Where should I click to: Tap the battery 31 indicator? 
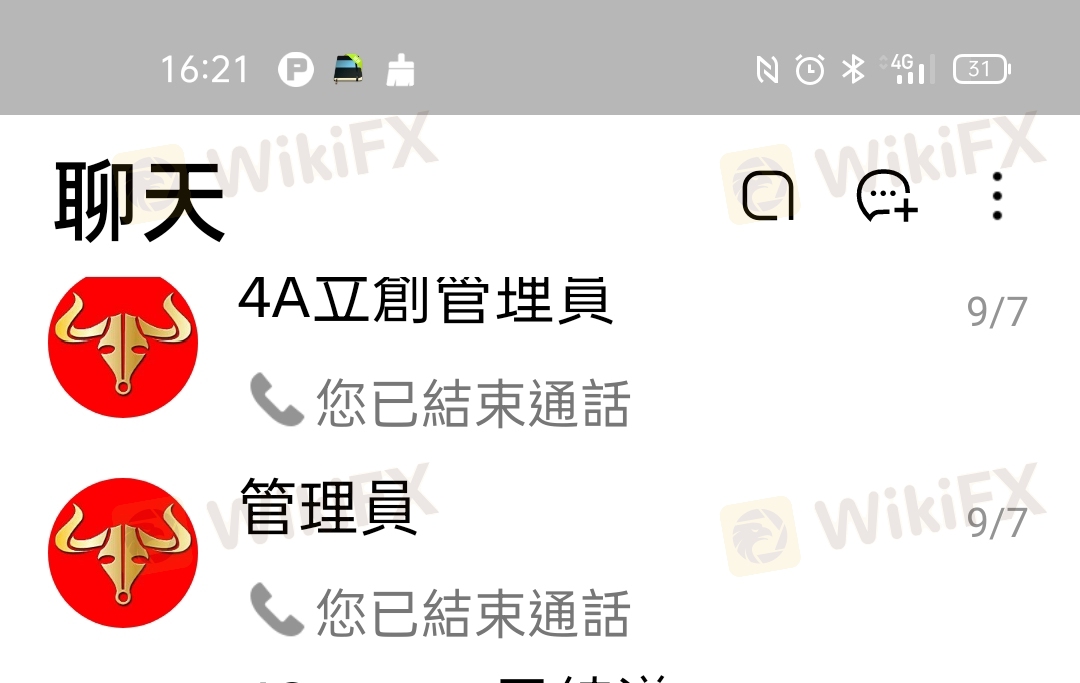(982, 69)
